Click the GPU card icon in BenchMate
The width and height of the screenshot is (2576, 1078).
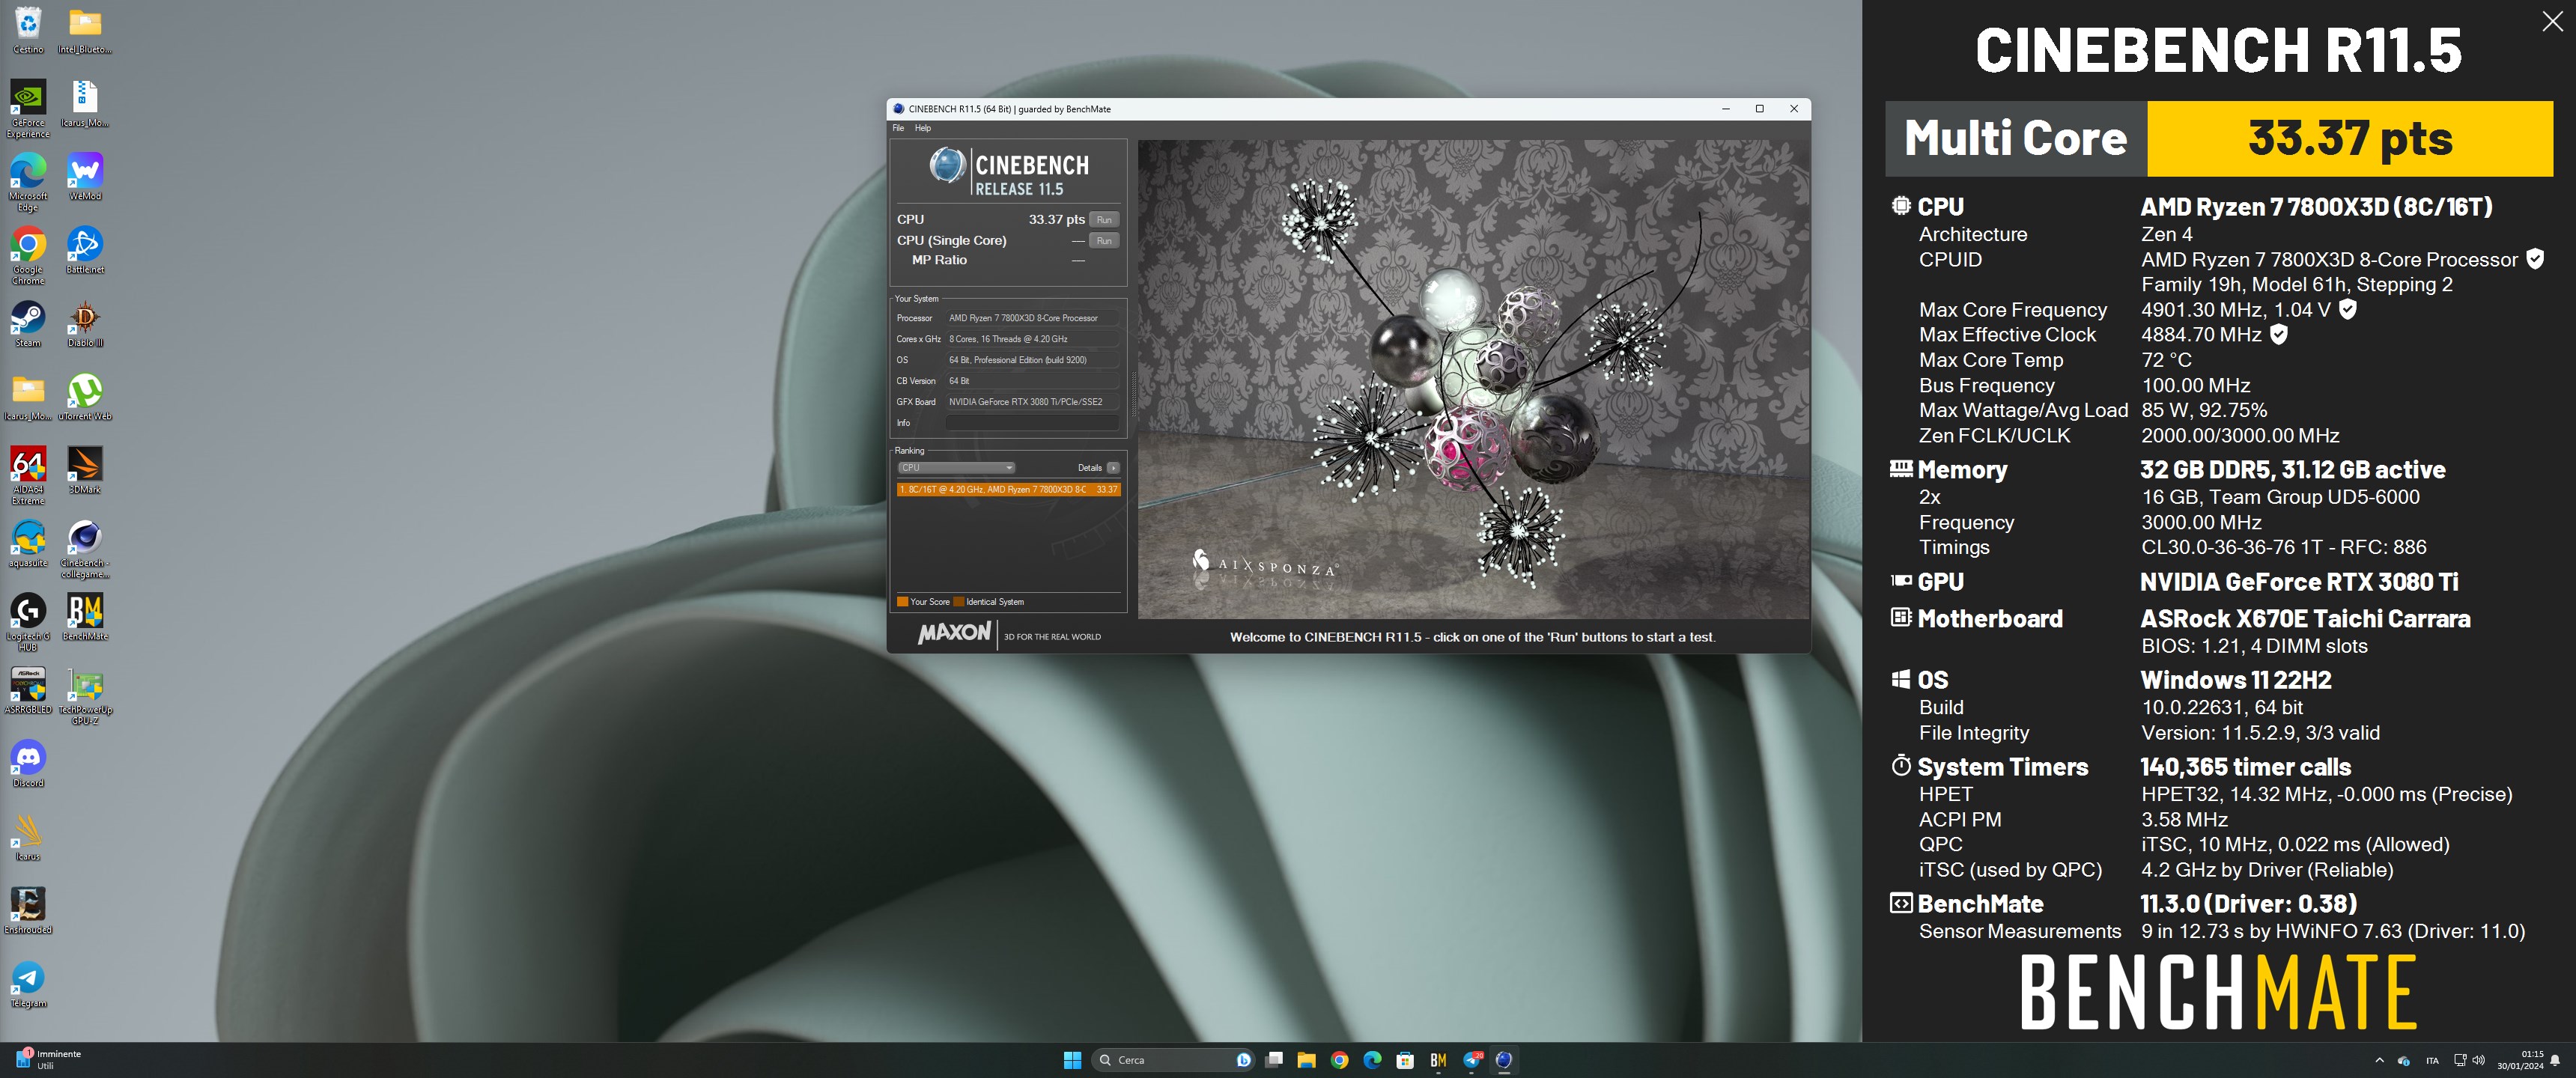pos(1900,581)
